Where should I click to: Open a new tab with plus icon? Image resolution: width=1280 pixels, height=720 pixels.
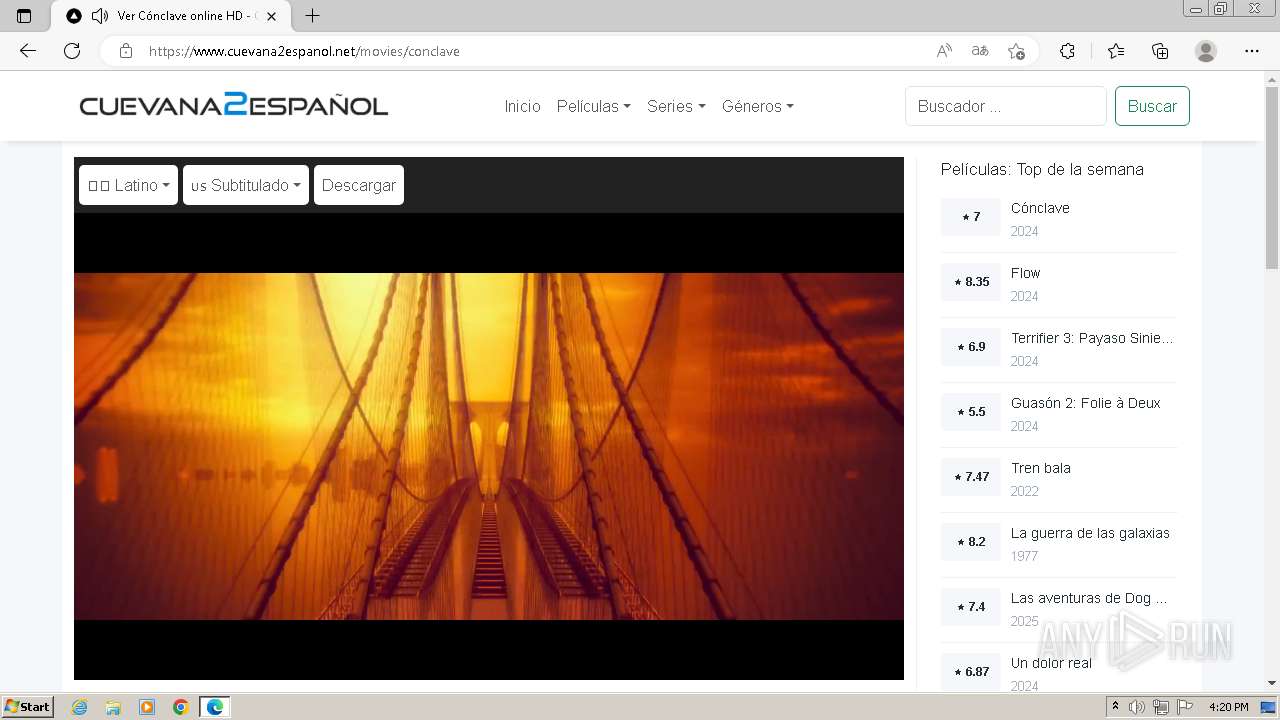pyautogui.click(x=312, y=16)
